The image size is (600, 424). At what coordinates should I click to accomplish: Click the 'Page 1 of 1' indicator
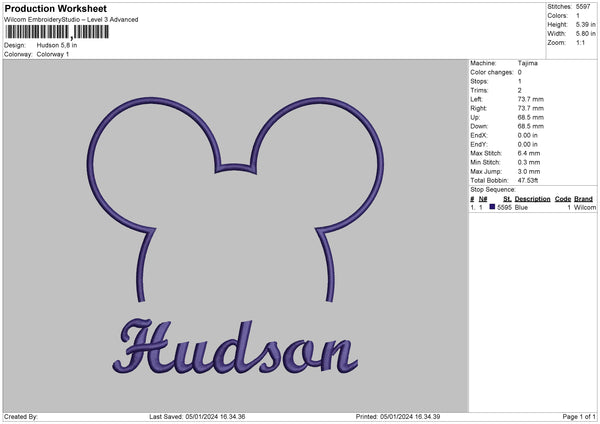[x=579, y=416]
